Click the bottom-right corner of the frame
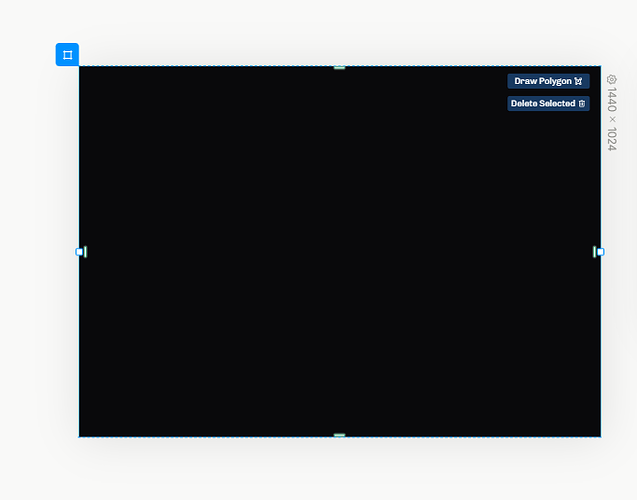 600,436
